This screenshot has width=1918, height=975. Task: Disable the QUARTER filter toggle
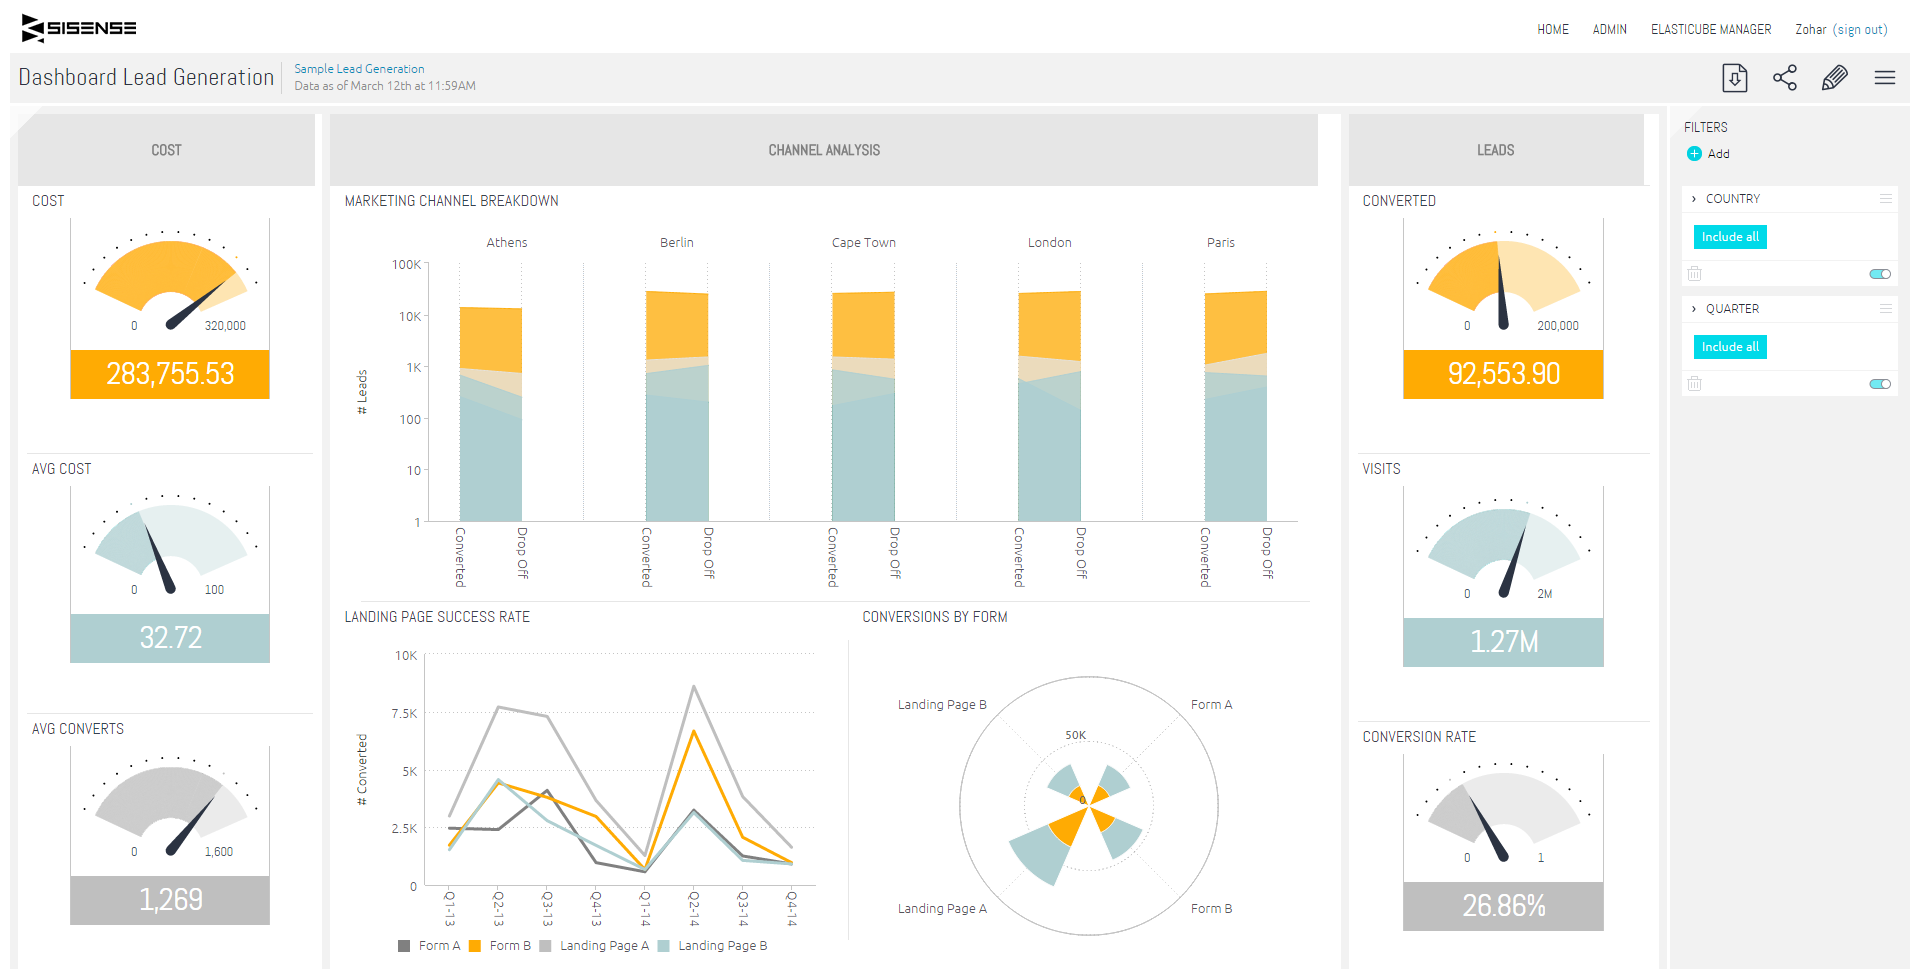1880,384
